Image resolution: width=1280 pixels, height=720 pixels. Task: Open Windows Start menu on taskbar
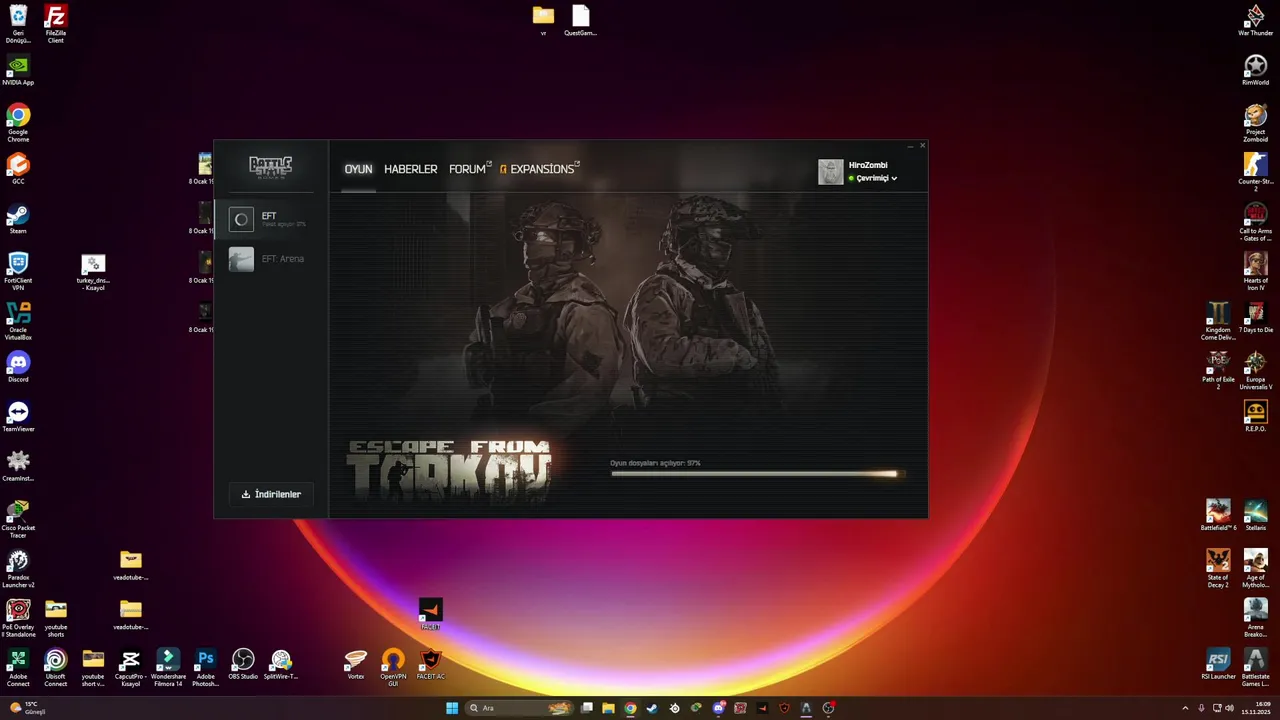[x=452, y=708]
